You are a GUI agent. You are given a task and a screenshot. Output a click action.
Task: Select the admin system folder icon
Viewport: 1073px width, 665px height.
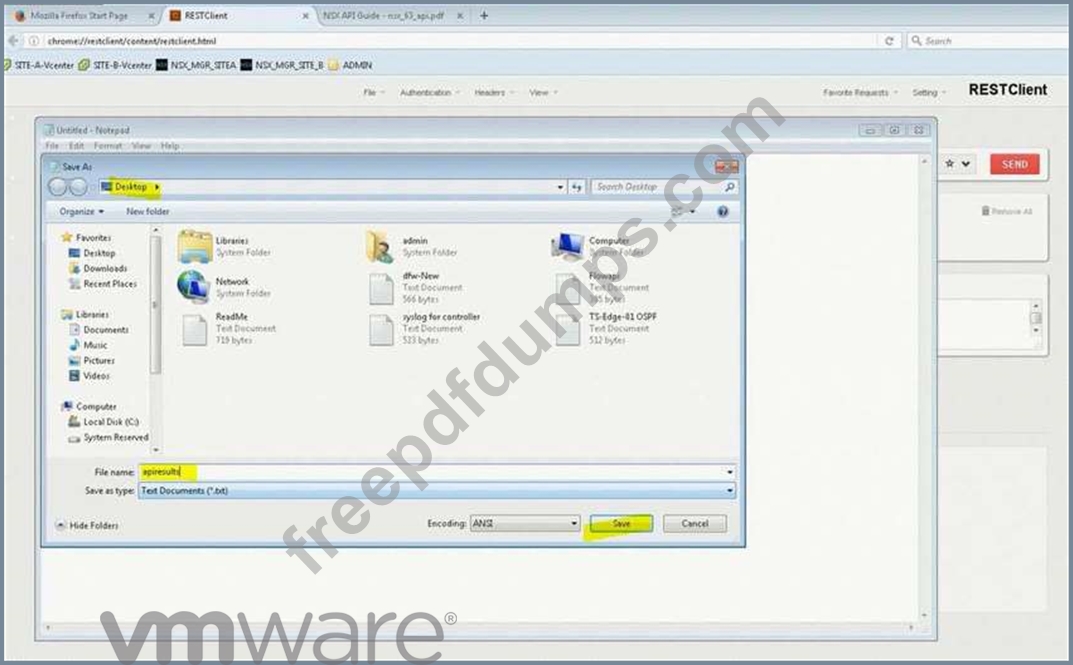380,246
